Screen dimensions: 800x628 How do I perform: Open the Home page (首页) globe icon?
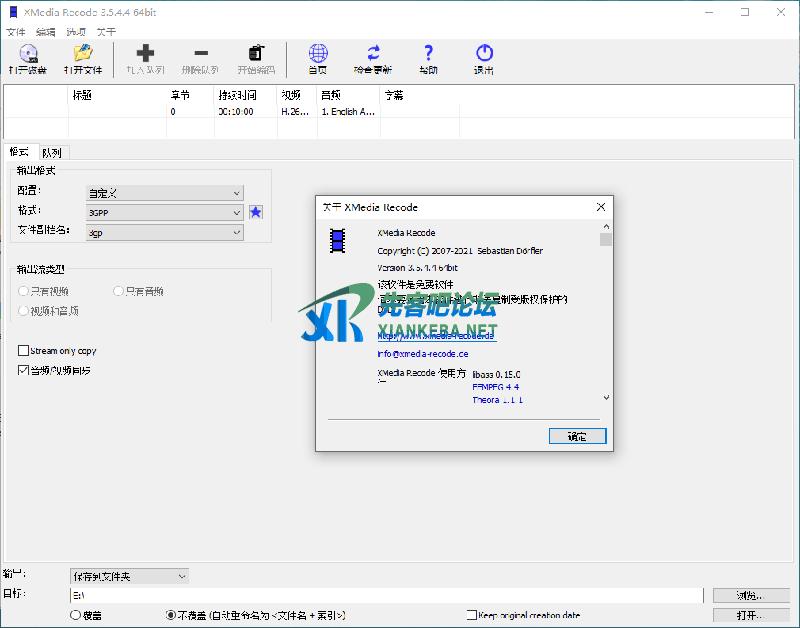(x=318, y=54)
